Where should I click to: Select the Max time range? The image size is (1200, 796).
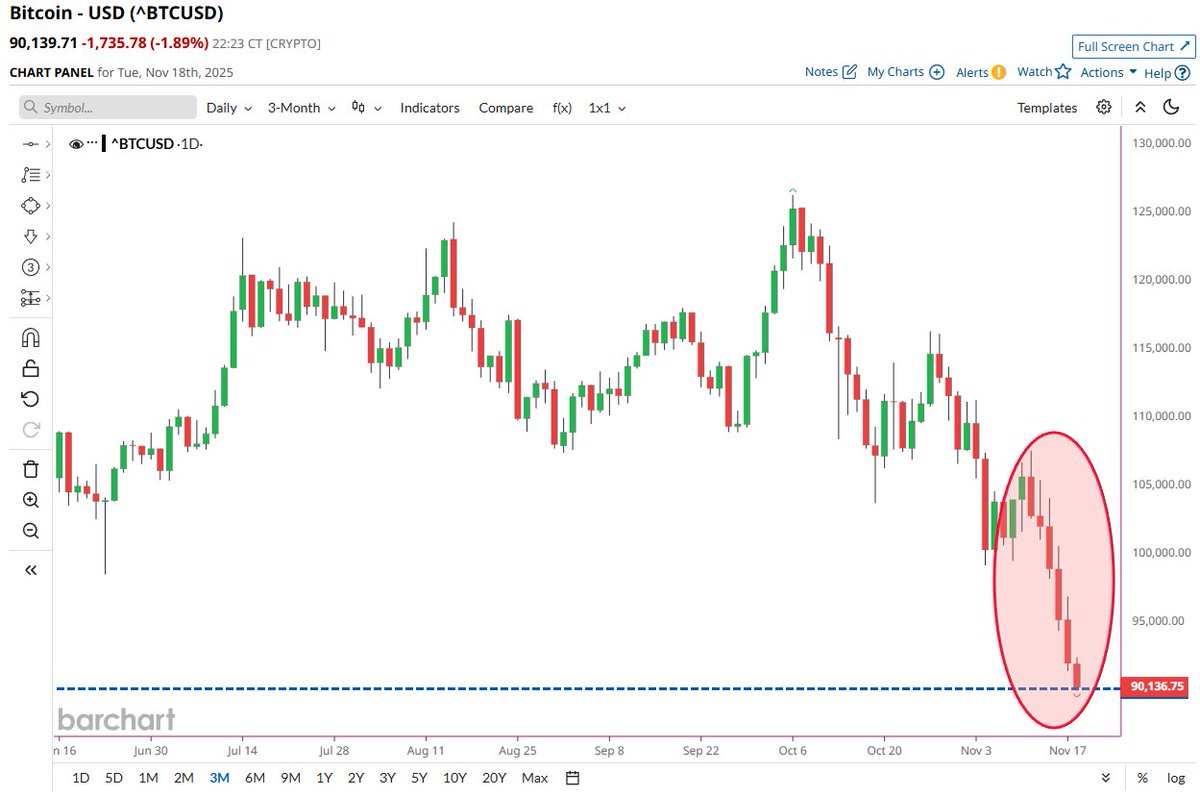(535, 777)
